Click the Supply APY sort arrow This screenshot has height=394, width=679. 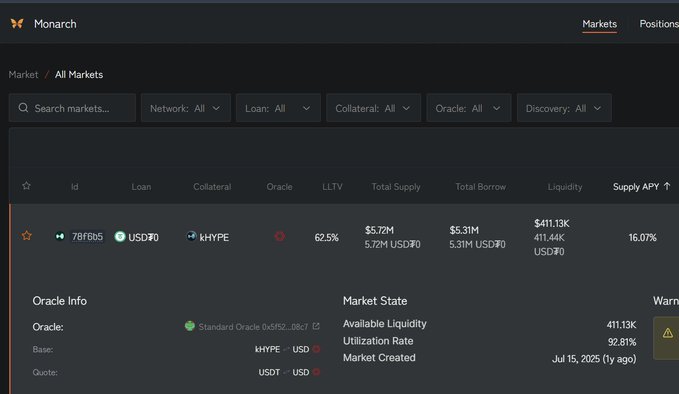[x=667, y=186]
